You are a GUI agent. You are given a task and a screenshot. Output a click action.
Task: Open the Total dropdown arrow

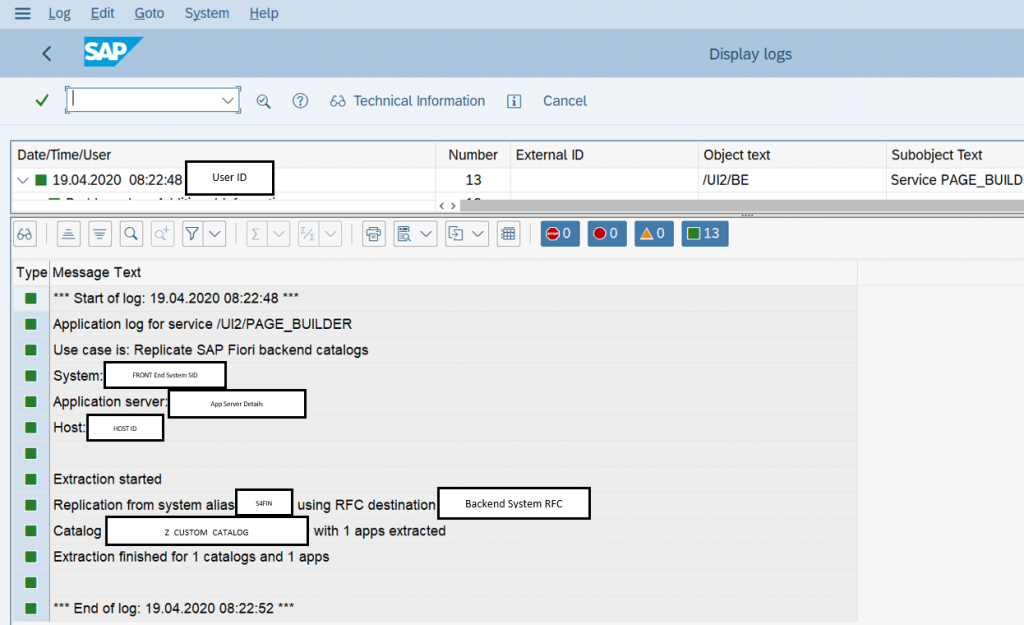click(279, 234)
